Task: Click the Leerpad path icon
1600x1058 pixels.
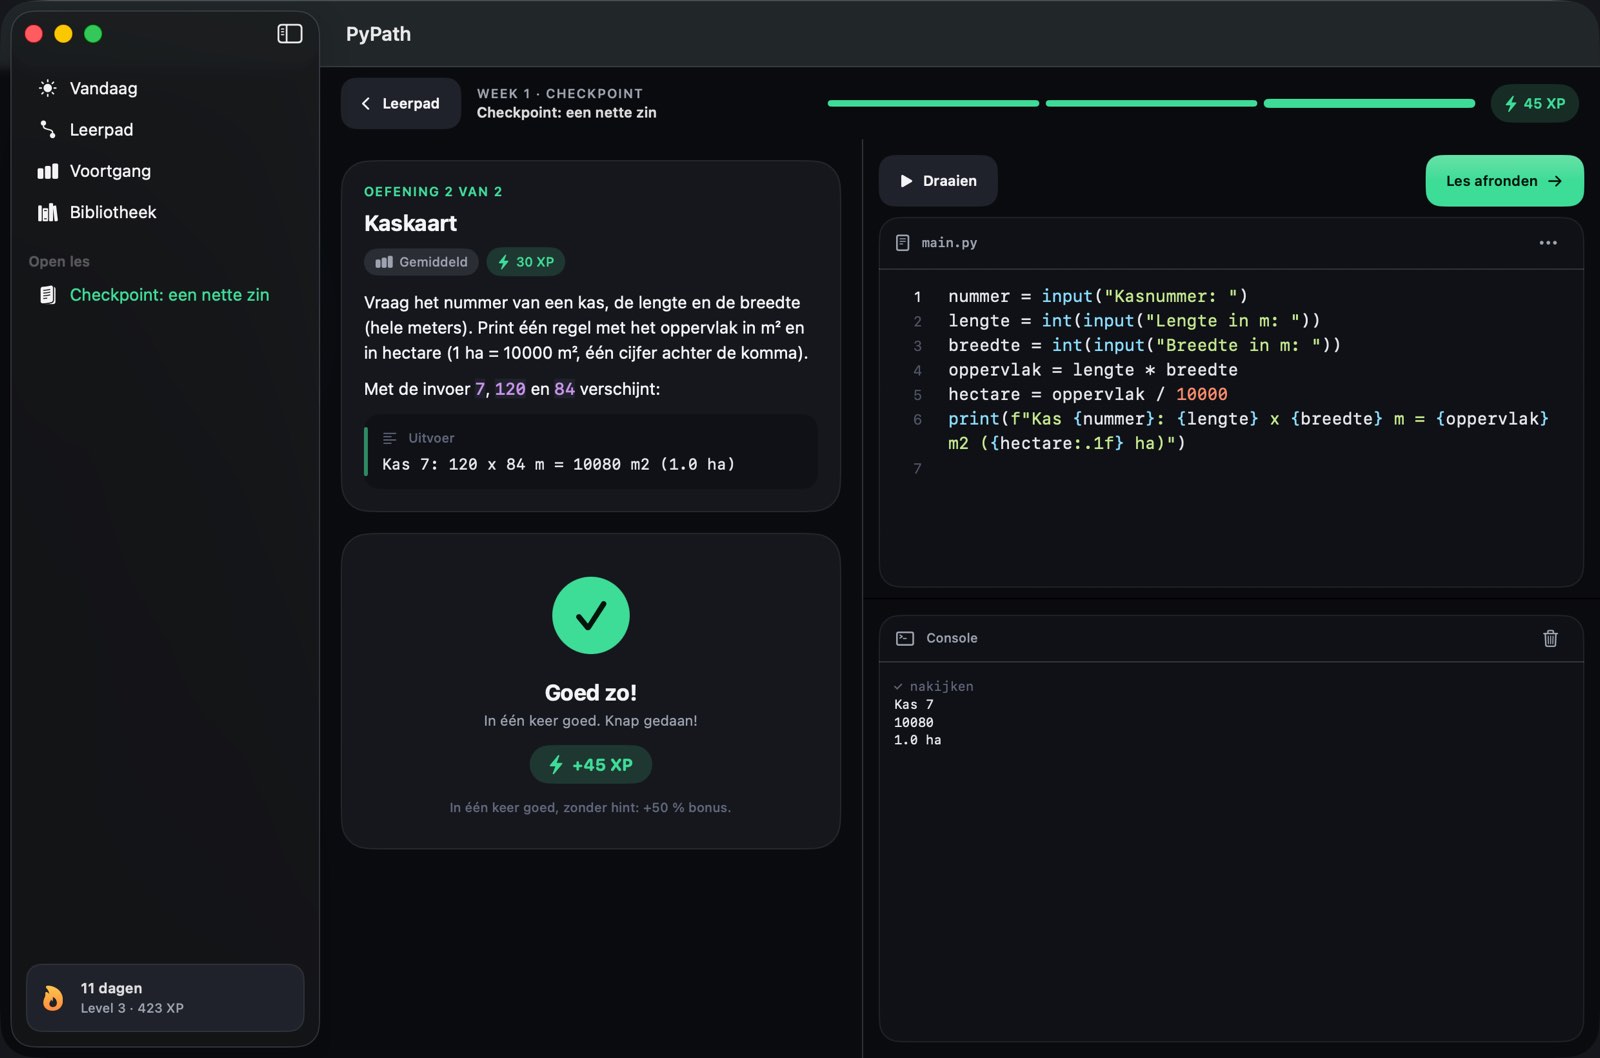Action: point(47,130)
